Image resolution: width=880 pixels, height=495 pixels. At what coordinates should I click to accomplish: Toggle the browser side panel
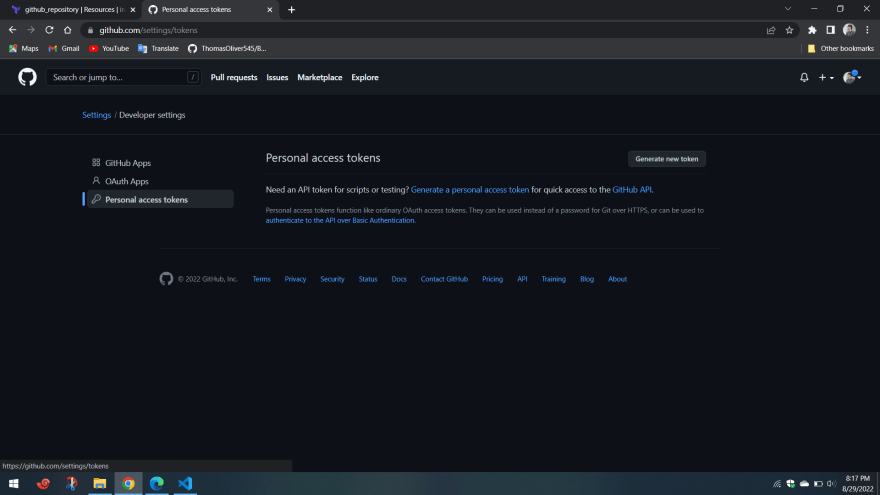coord(831,30)
